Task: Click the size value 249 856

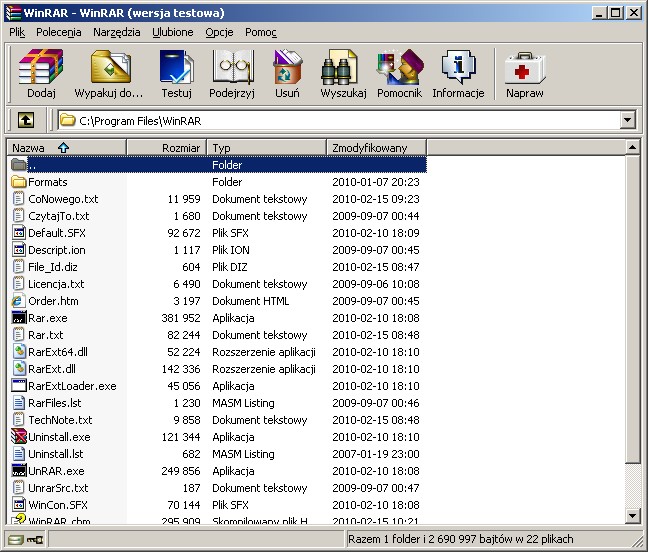Action: point(181,471)
